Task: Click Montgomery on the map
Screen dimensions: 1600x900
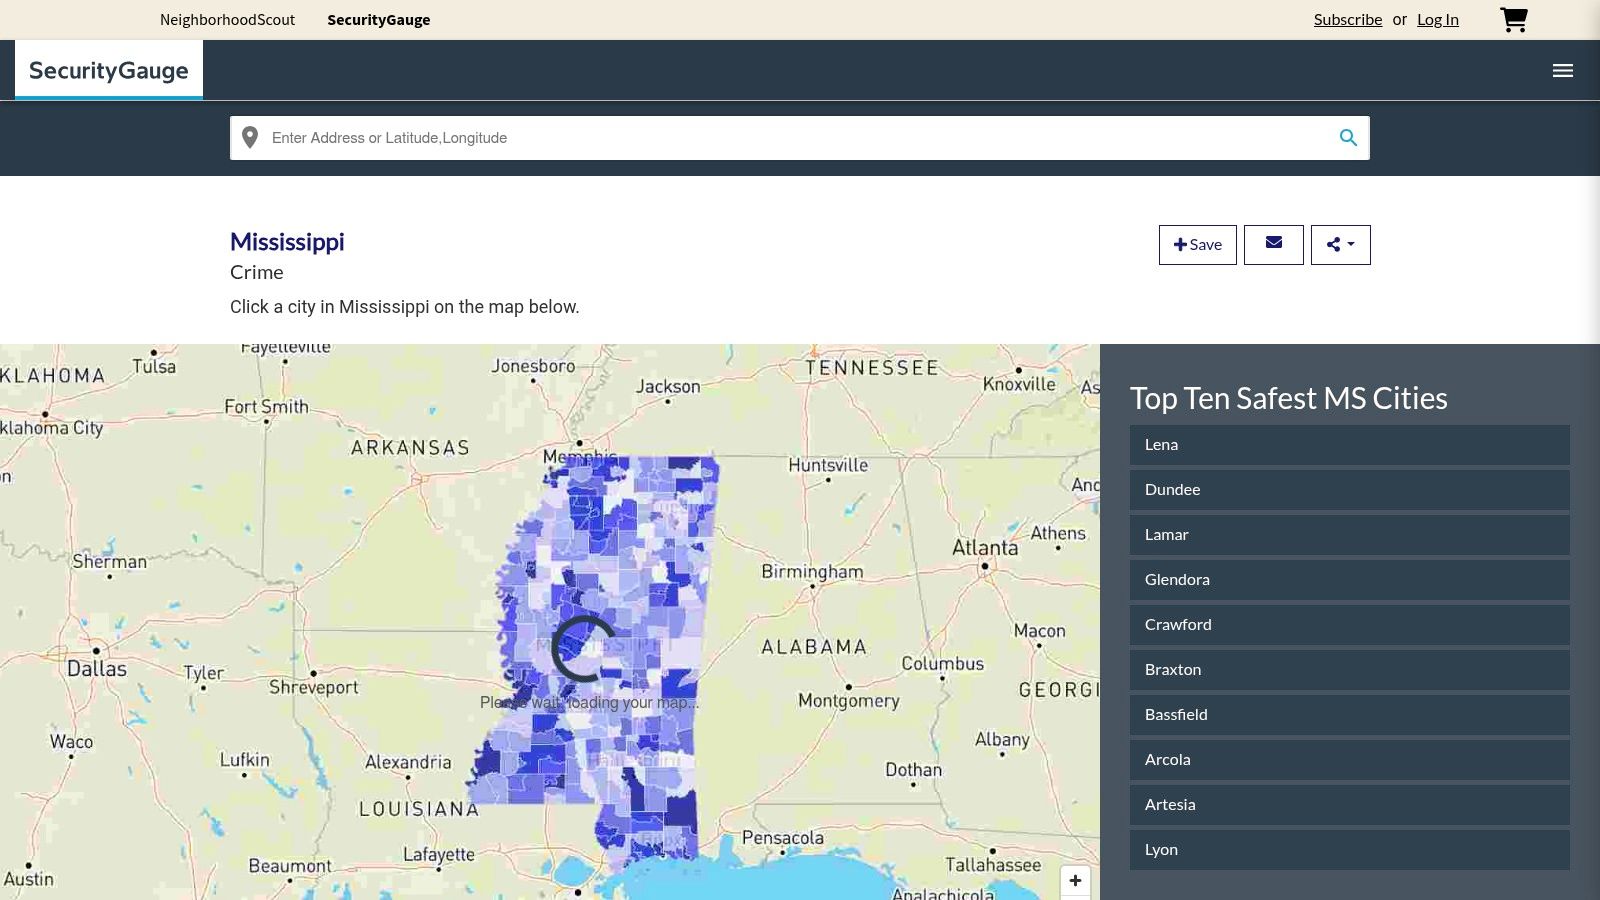Action: pyautogui.click(x=849, y=701)
